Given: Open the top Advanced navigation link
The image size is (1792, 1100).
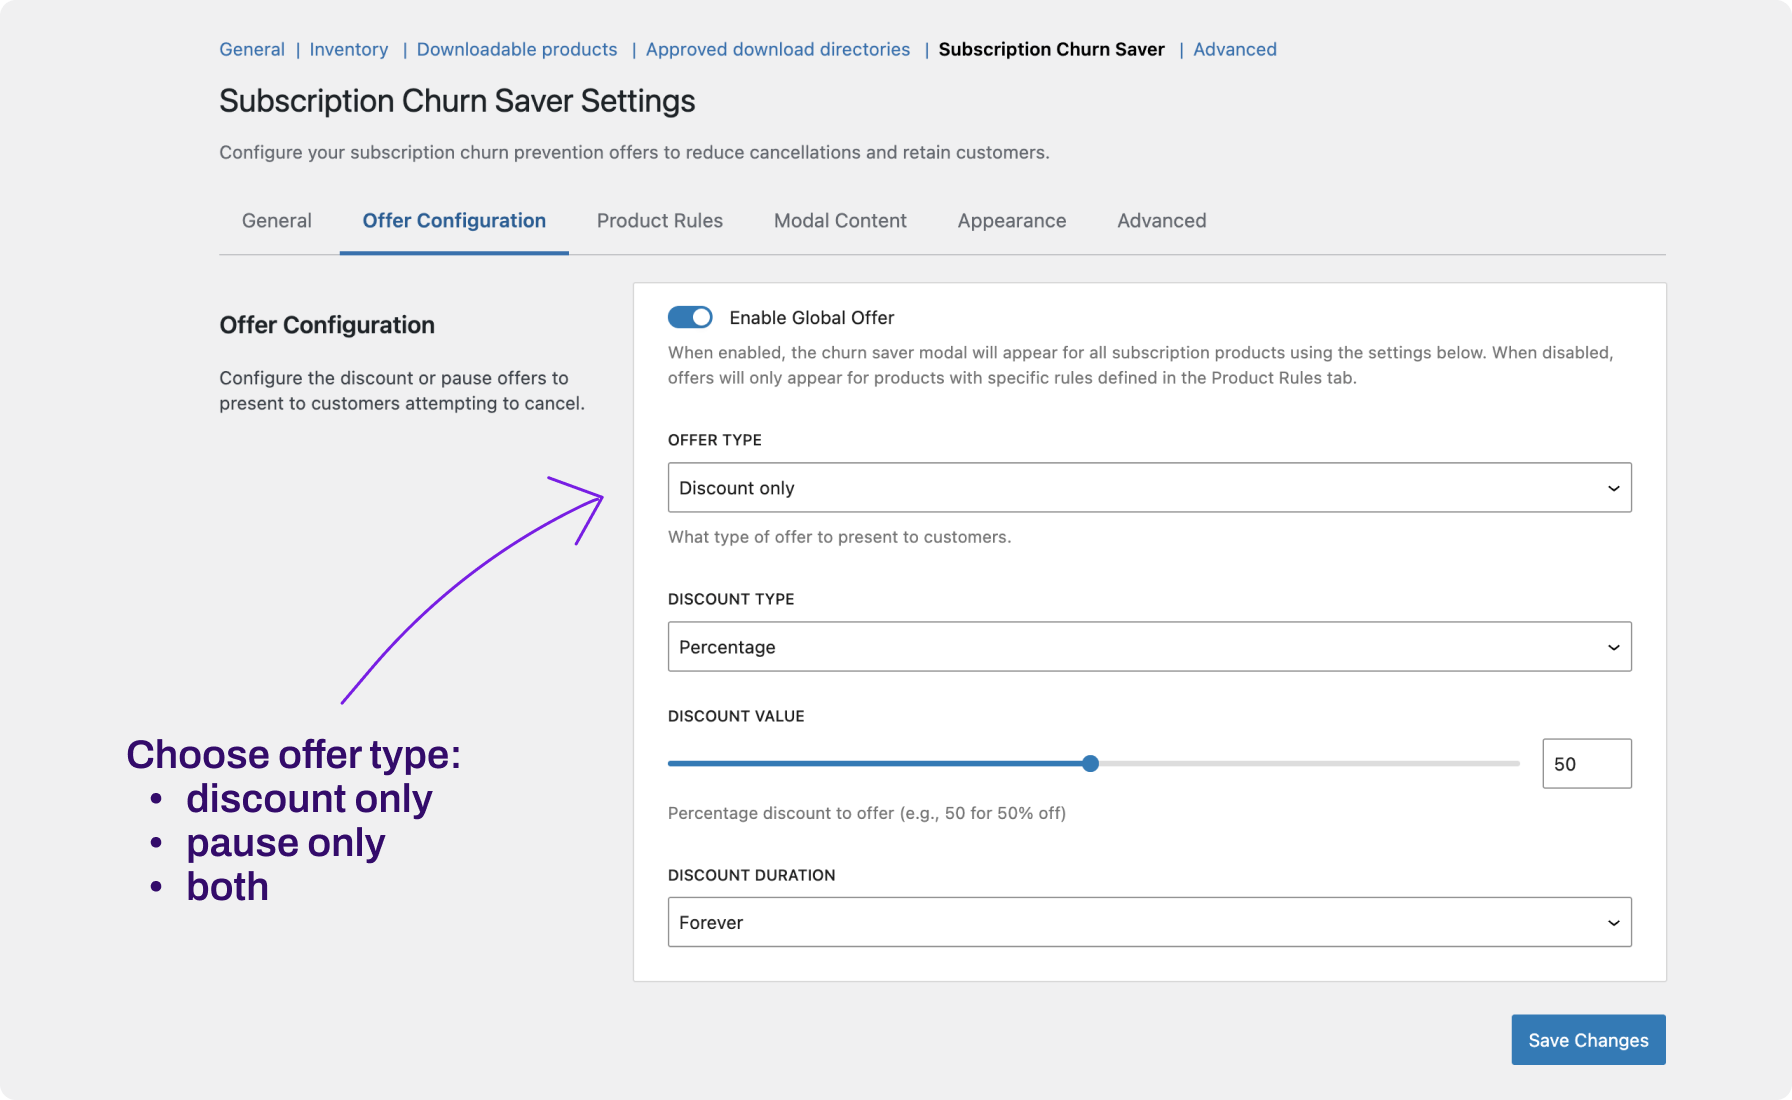Looking at the screenshot, I should 1235,50.
